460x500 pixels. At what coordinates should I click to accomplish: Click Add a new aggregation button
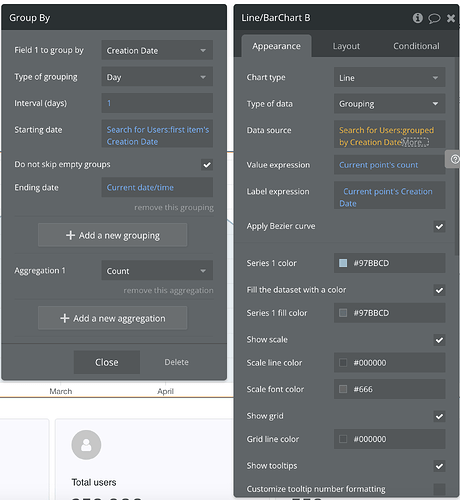[x=112, y=318]
